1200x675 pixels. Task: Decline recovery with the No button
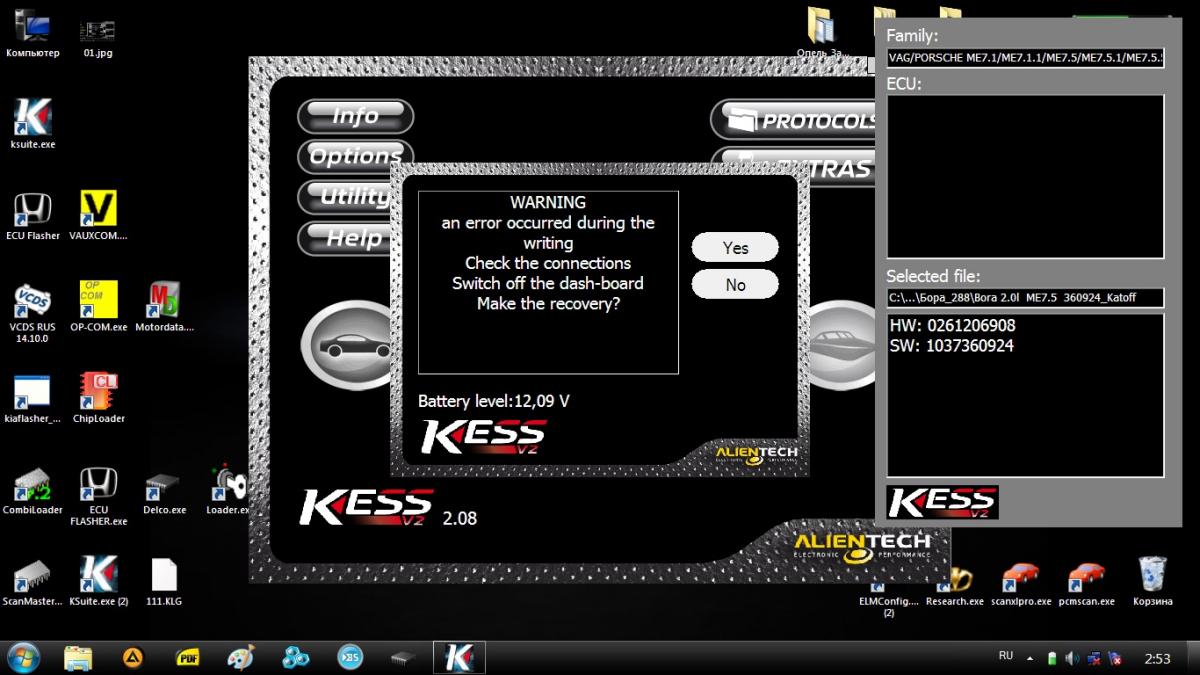pos(735,285)
